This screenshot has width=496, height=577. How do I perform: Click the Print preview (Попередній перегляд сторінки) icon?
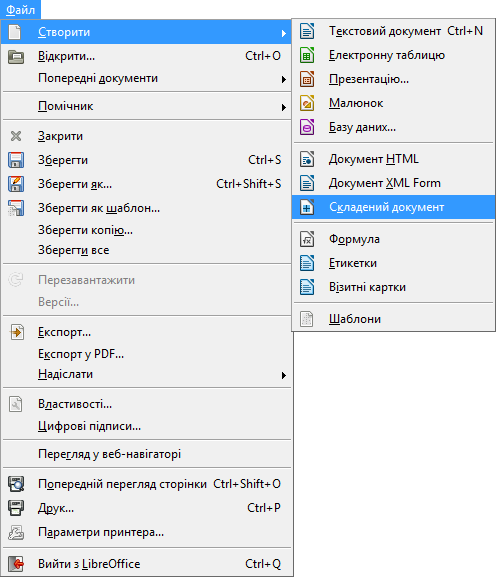[x=16, y=484]
